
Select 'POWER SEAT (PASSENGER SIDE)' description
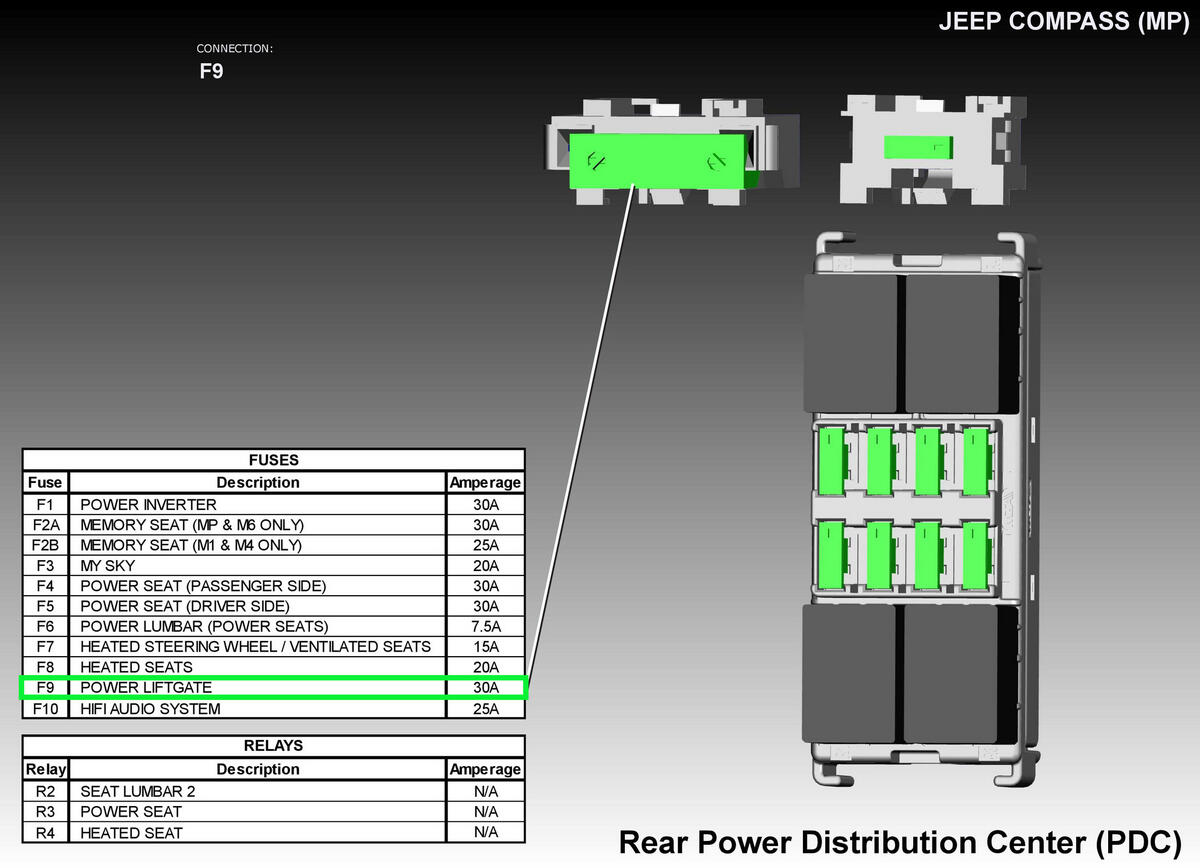click(x=203, y=585)
